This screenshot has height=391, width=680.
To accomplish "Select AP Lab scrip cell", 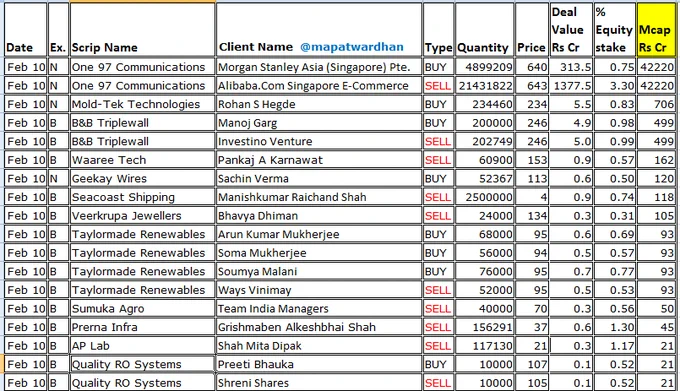I will pyautogui.click(x=142, y=346).
